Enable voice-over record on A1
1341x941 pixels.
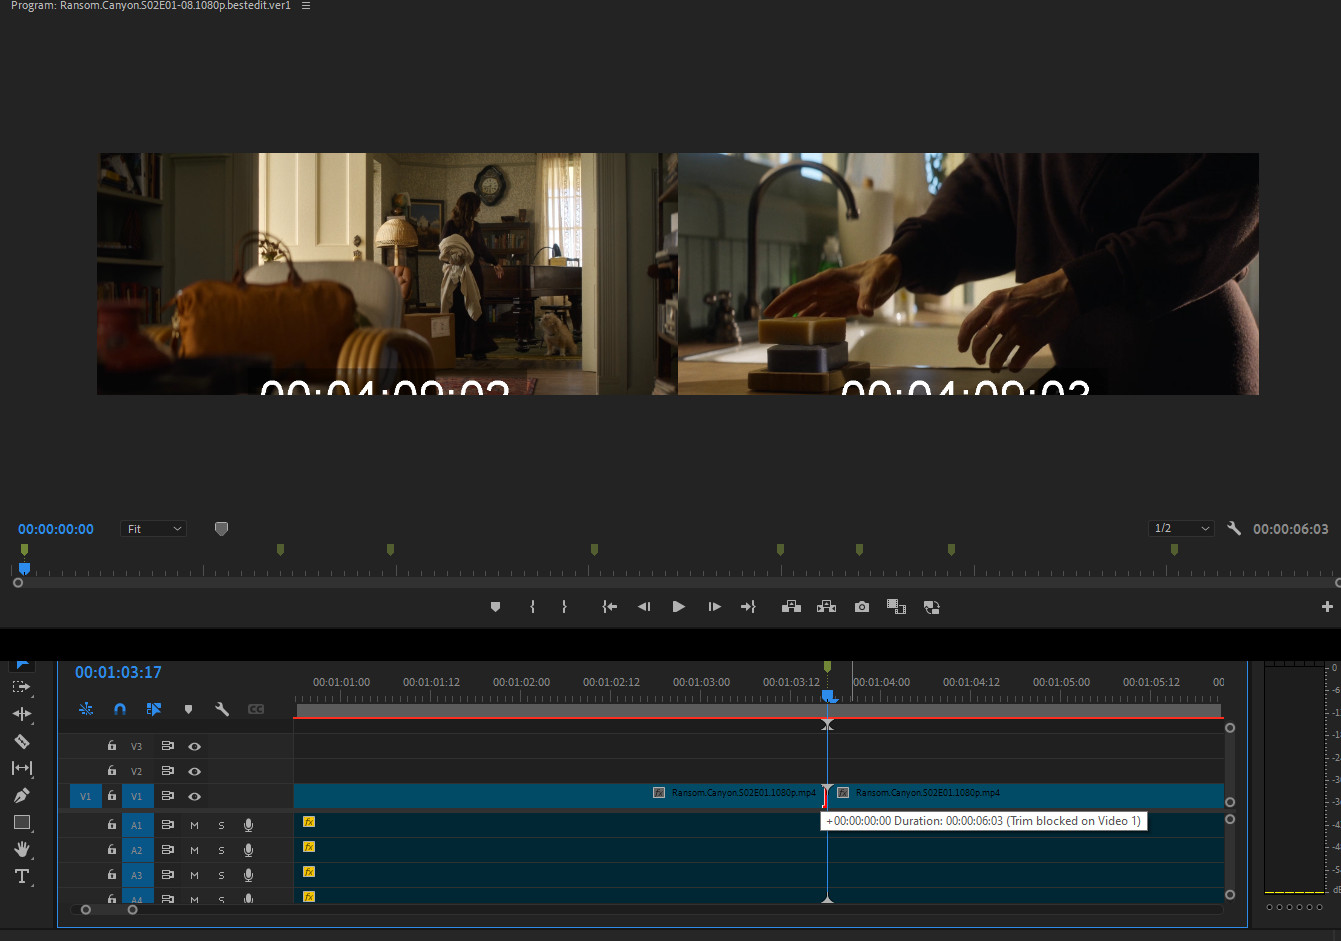click(248, 825)
